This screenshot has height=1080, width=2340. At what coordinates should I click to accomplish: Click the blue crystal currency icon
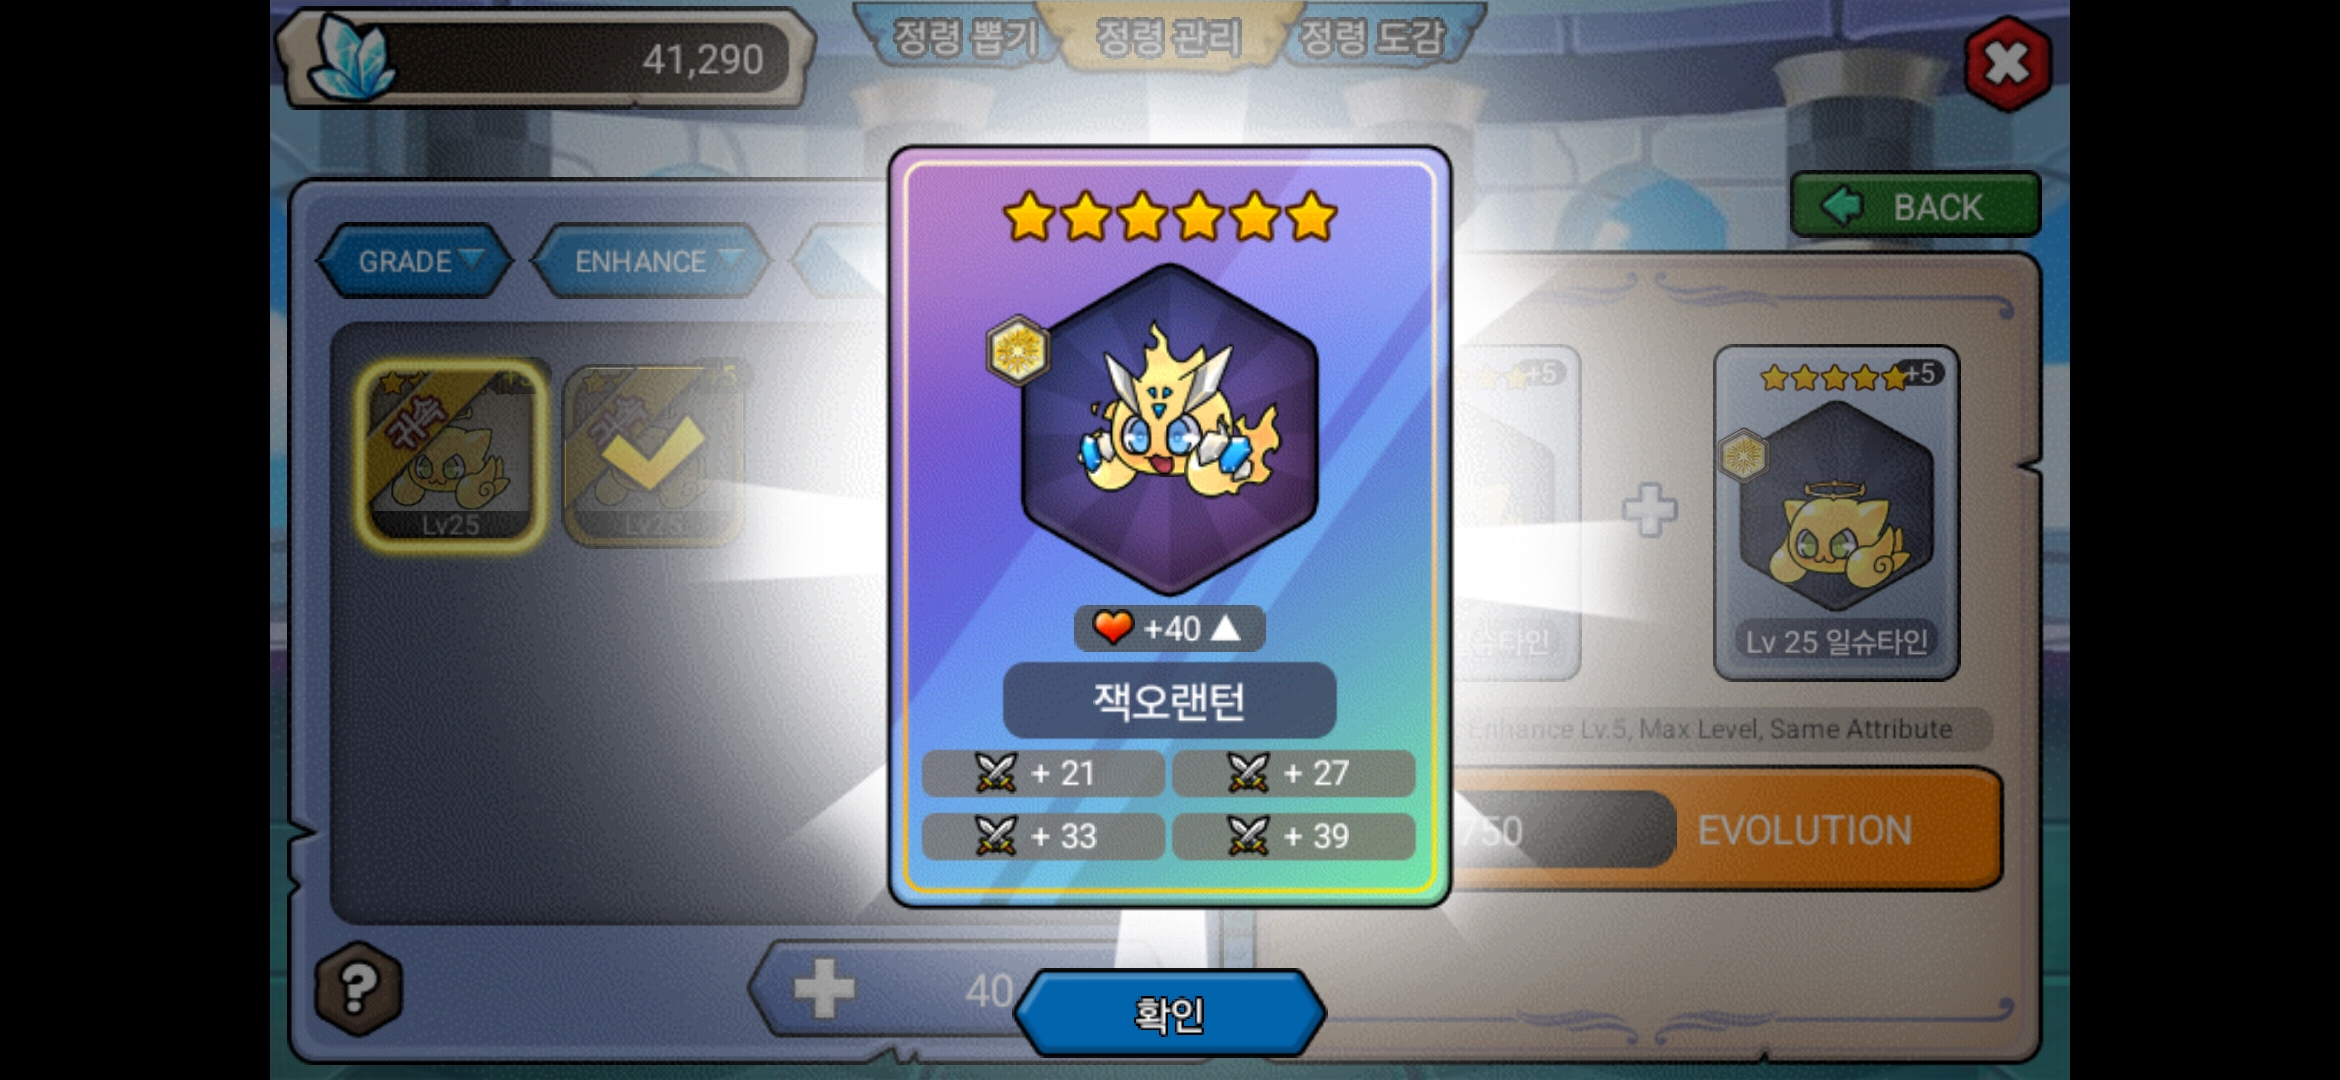(x=350, y=60)
